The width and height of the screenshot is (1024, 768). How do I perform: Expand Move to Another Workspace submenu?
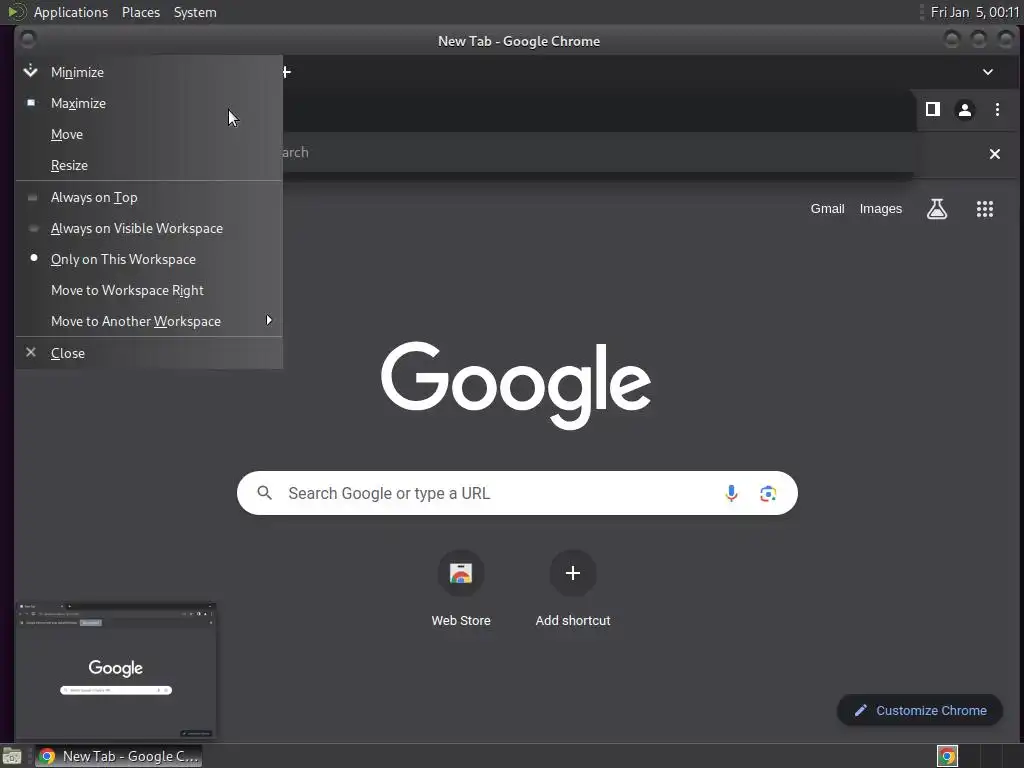(x=149, y=321)
